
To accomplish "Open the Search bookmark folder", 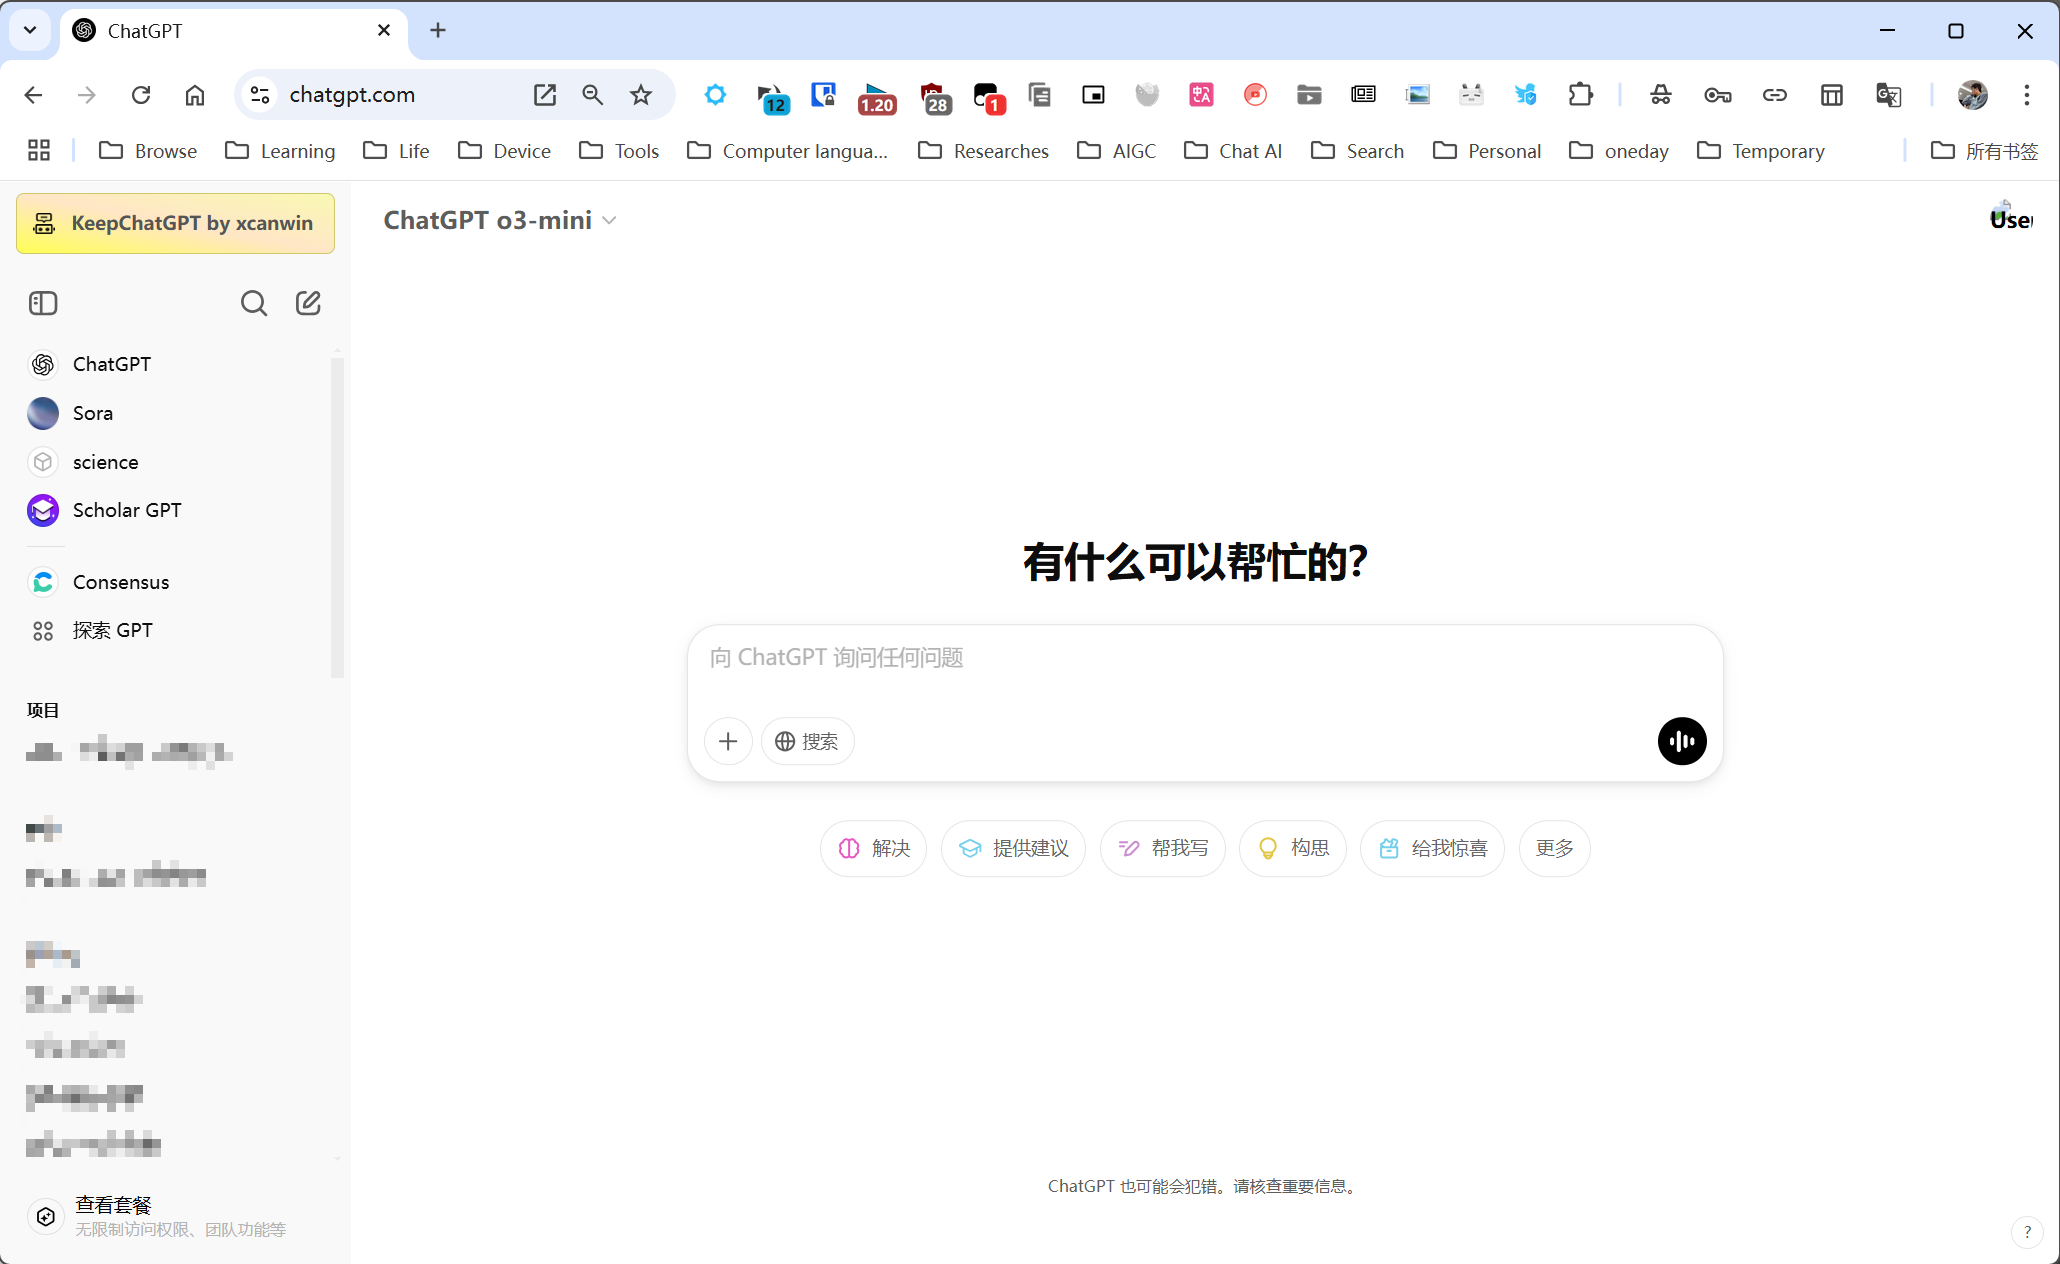I will coord(1357,151).
